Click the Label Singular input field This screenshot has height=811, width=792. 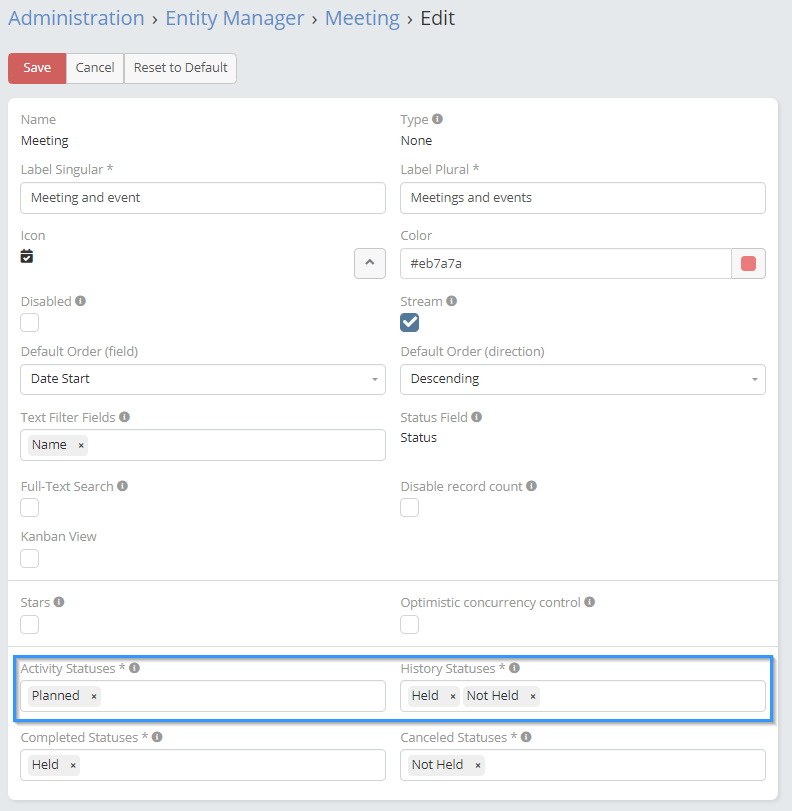coord(203,198)
